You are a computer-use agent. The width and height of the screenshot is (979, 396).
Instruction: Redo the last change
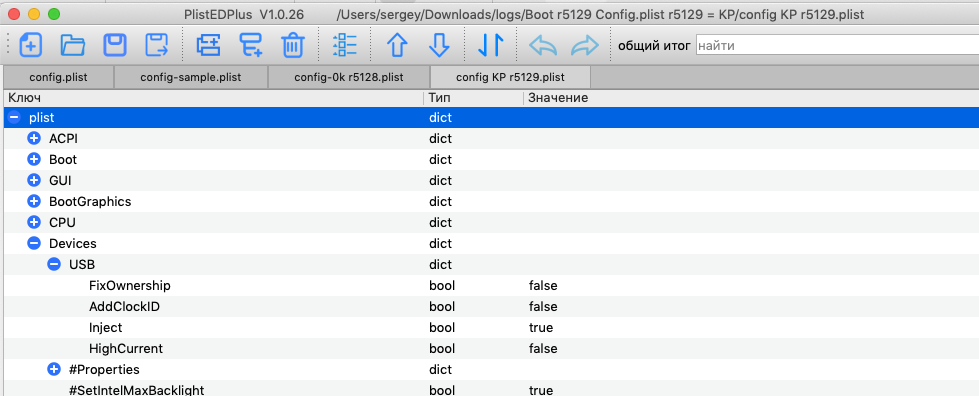(x=585, y=46)
